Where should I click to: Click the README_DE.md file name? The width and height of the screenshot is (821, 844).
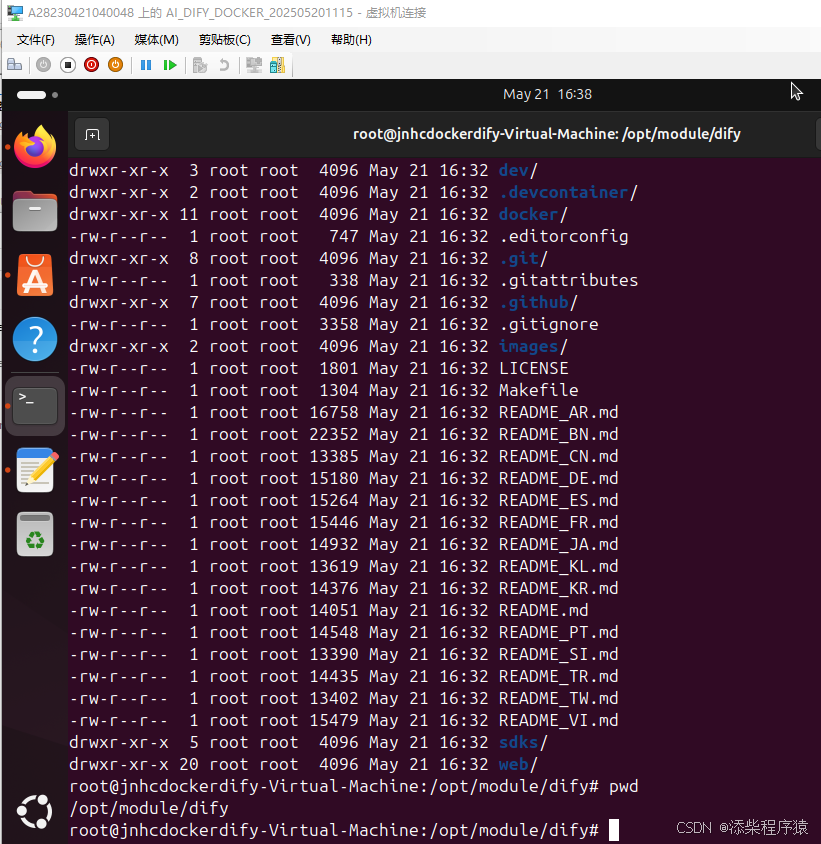coord(558,479)
